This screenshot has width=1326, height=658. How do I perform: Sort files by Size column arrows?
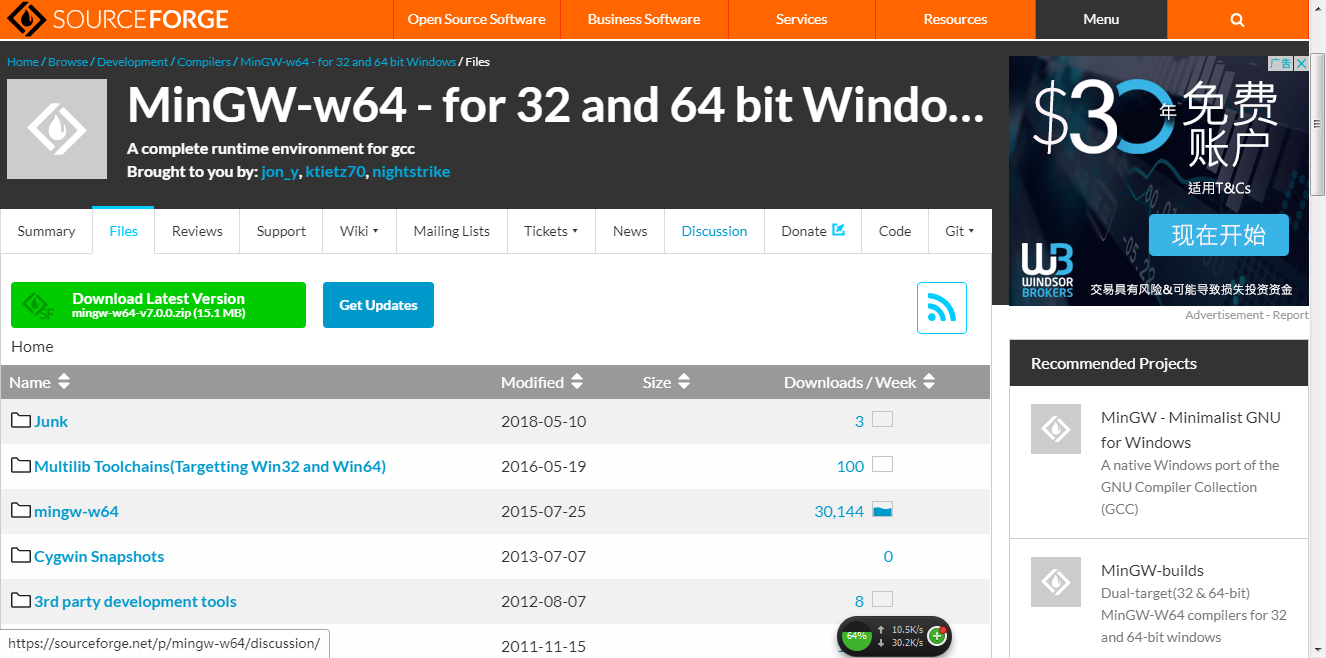(x=684, y=382)
